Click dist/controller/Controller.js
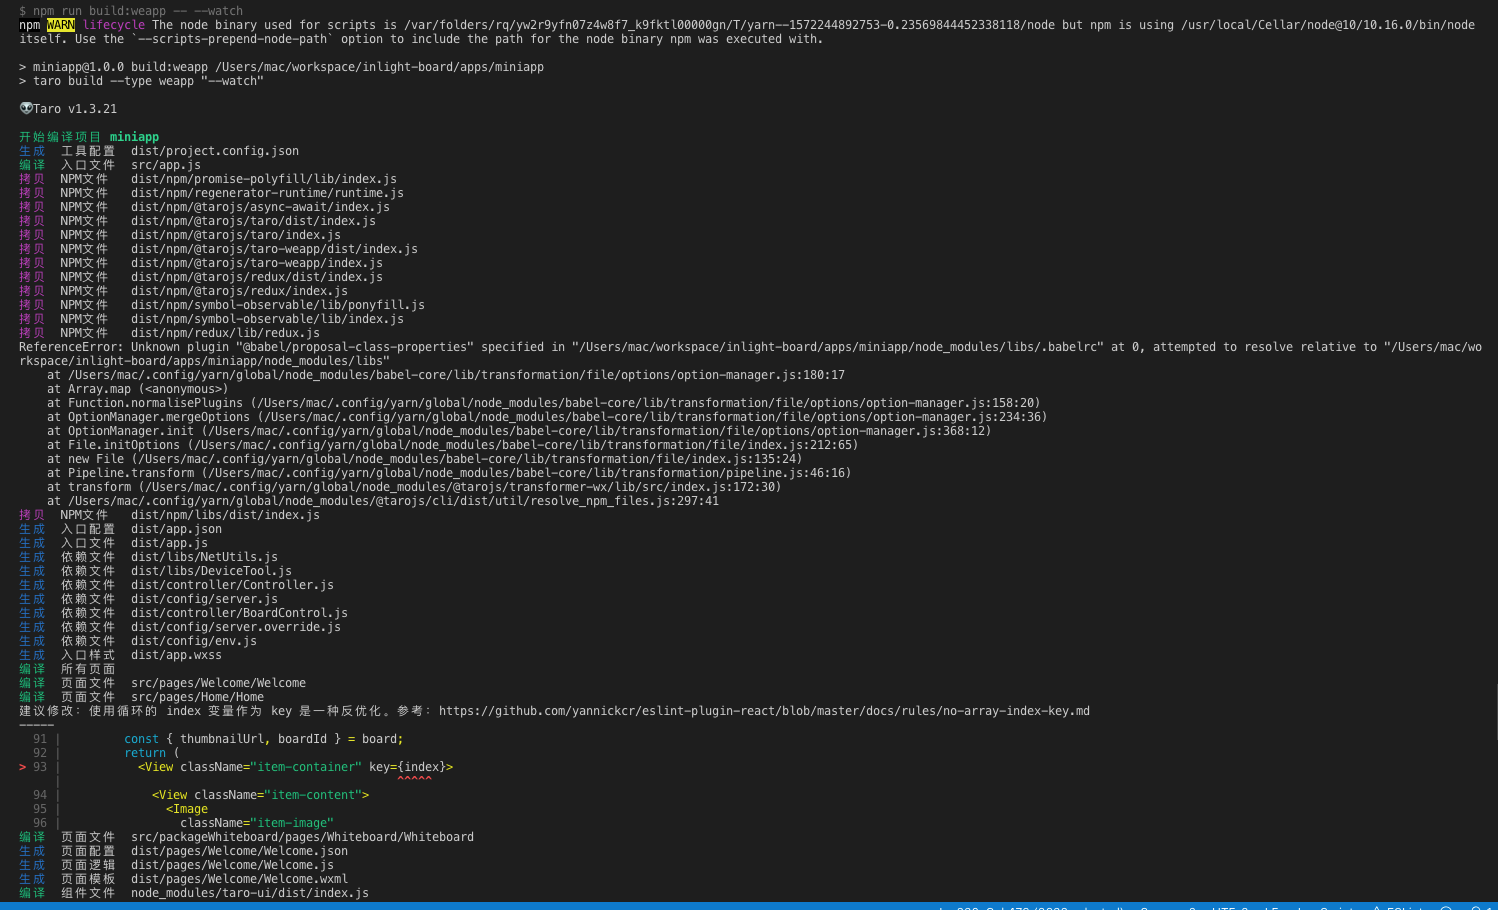Viewport: 1498px width, 910px height. click(x=232, y=585)
